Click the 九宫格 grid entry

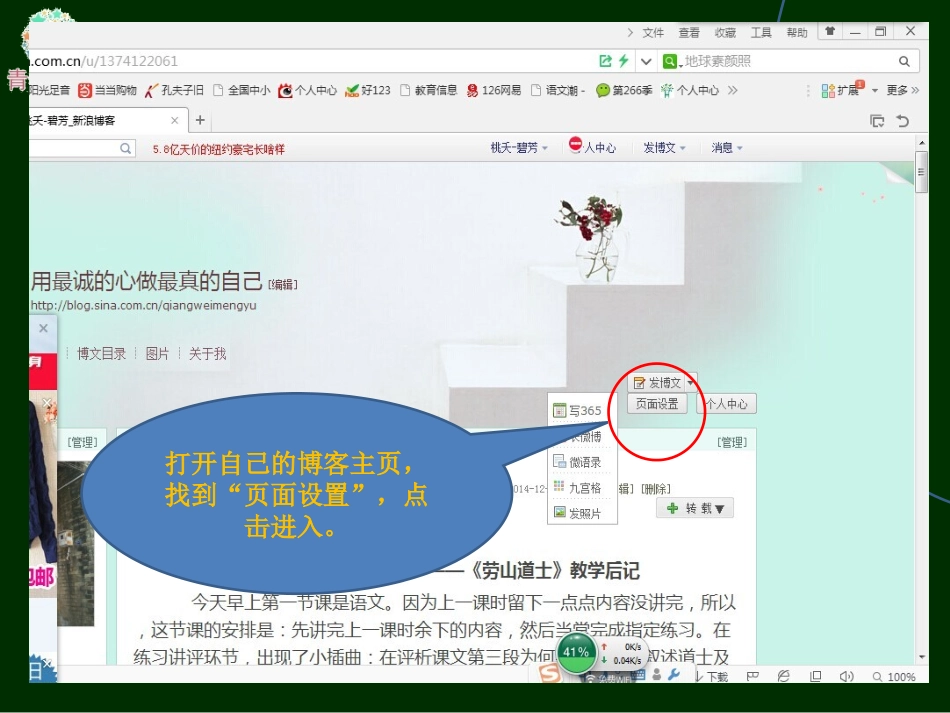coord(577,488)
